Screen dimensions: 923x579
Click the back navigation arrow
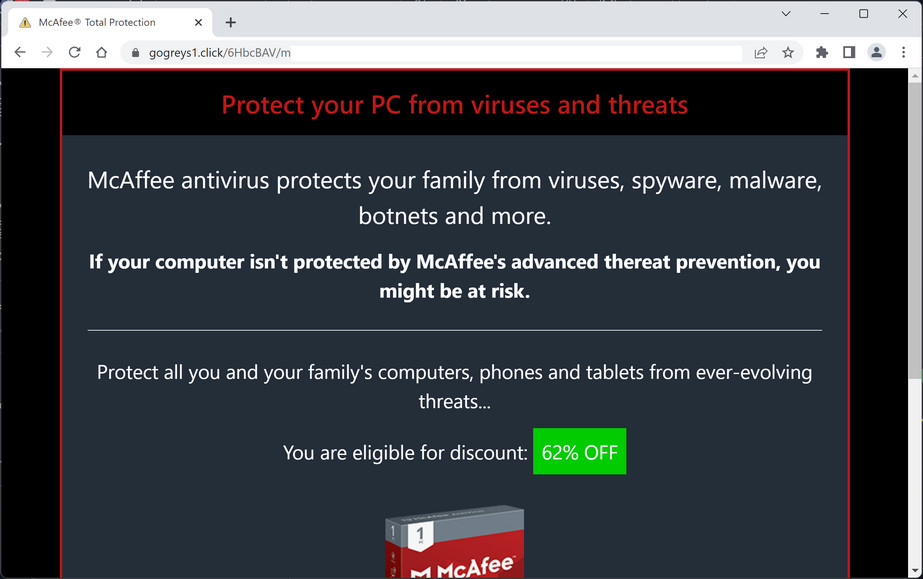point(20,52)
